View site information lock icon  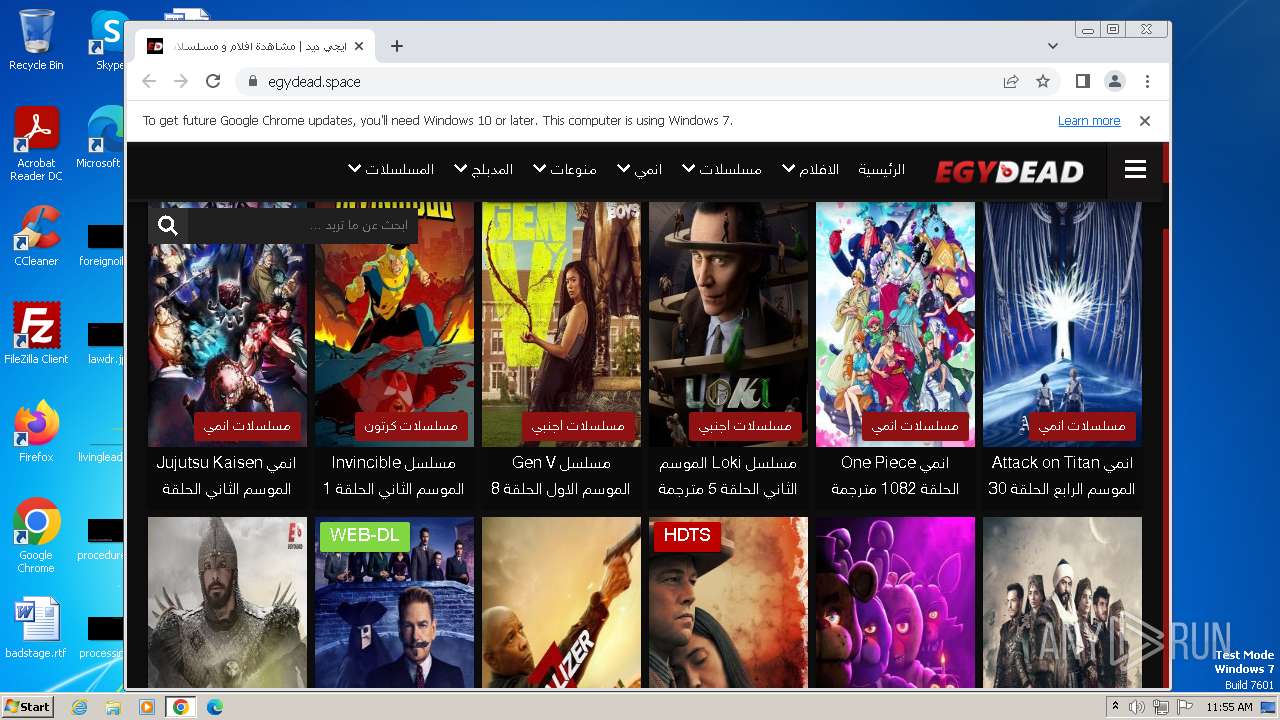point(252,82)
